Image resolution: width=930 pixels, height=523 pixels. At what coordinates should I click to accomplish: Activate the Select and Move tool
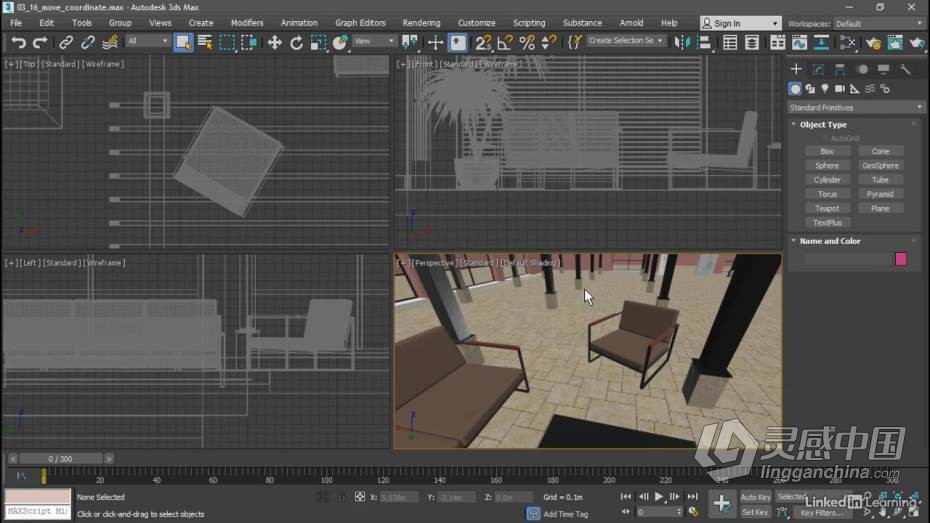[x=274, y=42]
